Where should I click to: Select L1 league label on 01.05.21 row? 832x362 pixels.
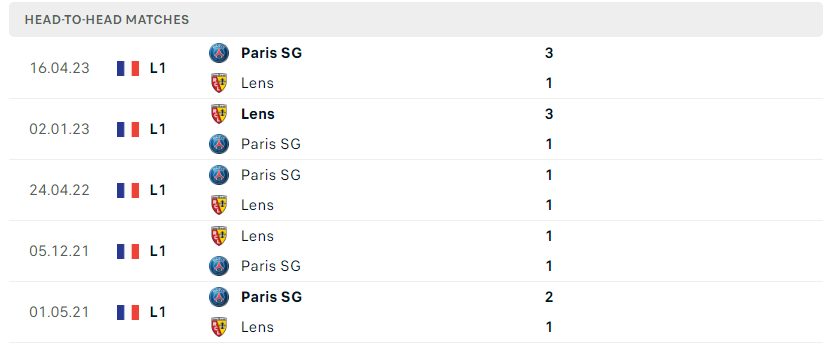coord(158,312)
